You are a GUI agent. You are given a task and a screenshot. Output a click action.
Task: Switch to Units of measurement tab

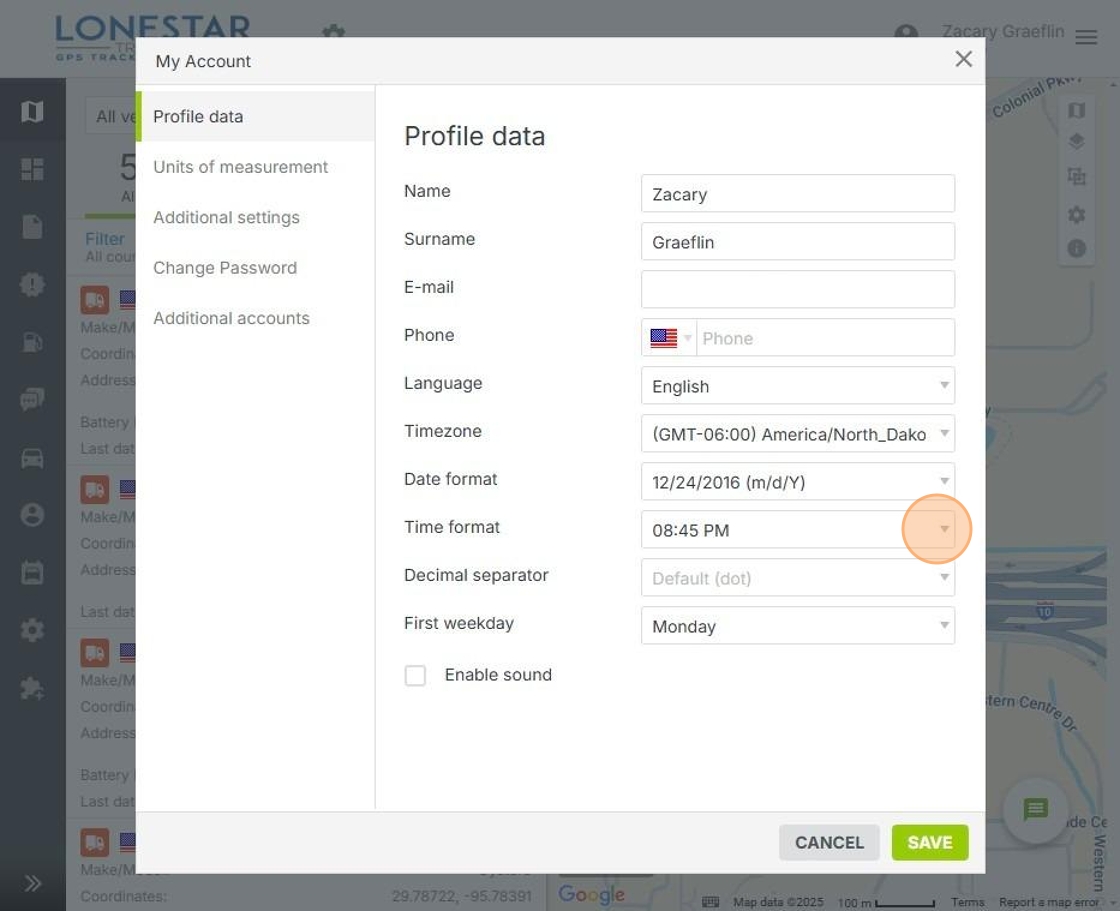tap(240, 167)
